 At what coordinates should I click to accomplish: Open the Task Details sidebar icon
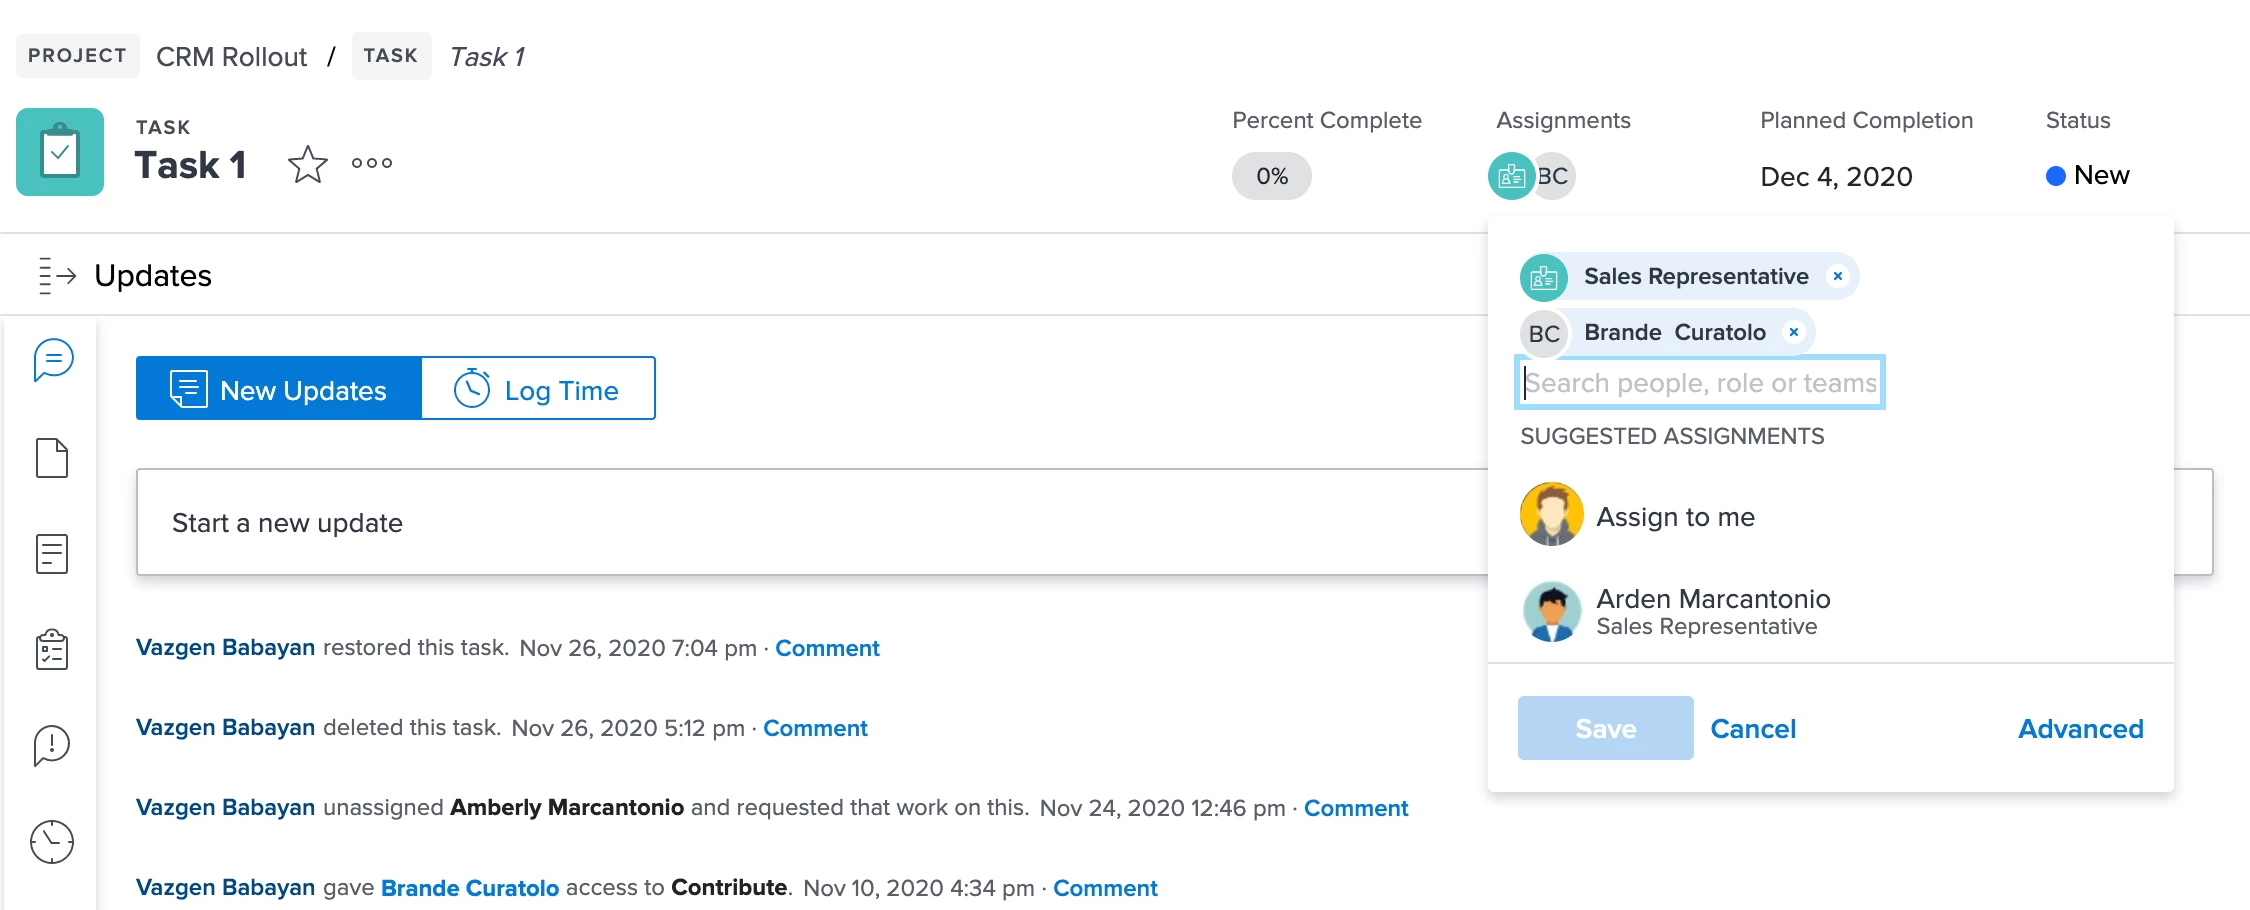(52, 553)
